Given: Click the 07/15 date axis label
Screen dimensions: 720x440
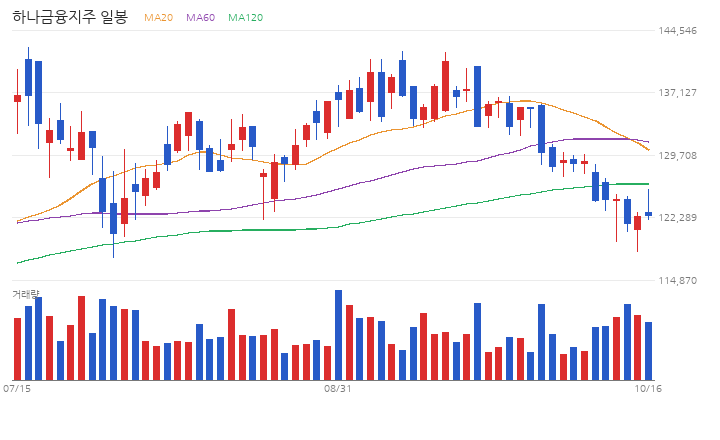Looking at the screenshot, I should (x=17, y=389).
